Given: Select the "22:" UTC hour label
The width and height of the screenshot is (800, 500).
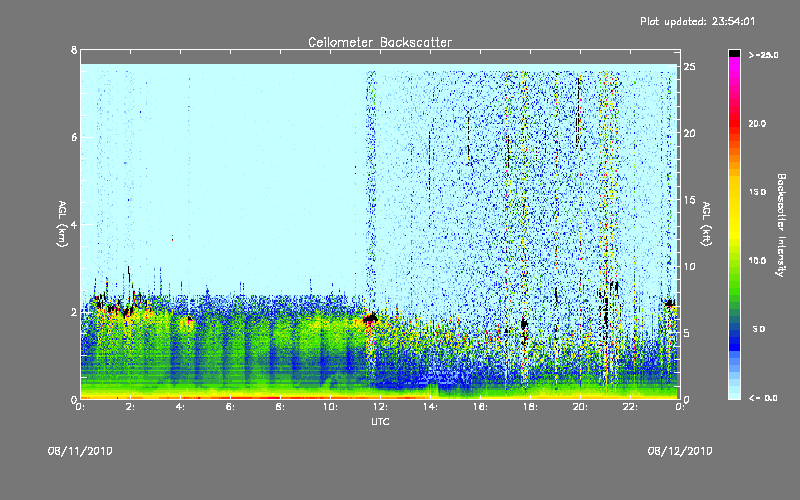Looking at the screenshot, I should 631,407.
